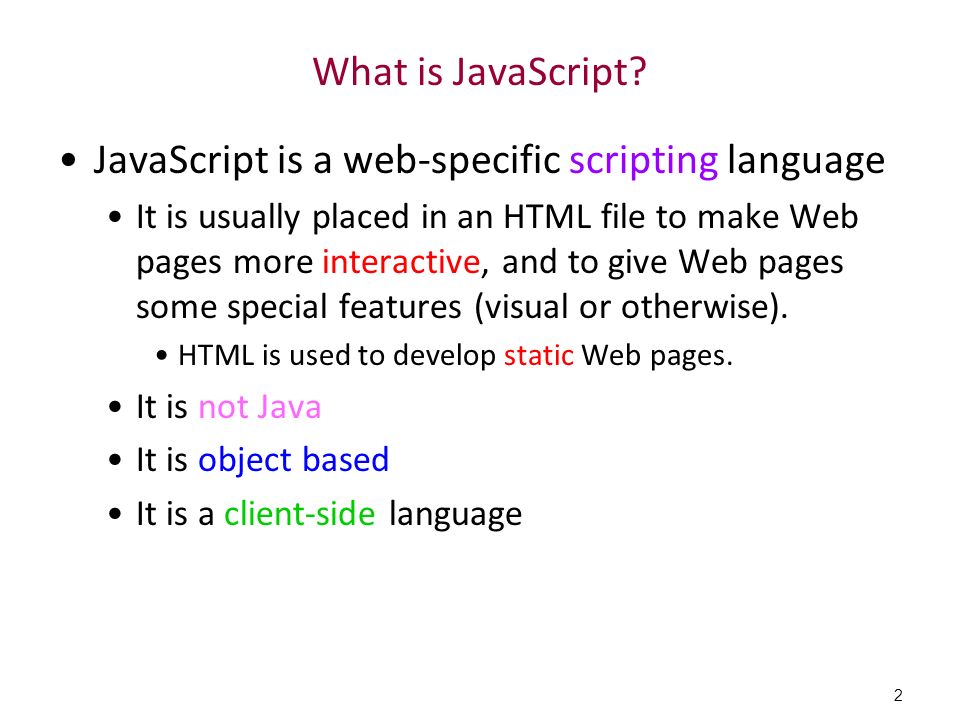Click the green text 'client-side'

point(299,513)
